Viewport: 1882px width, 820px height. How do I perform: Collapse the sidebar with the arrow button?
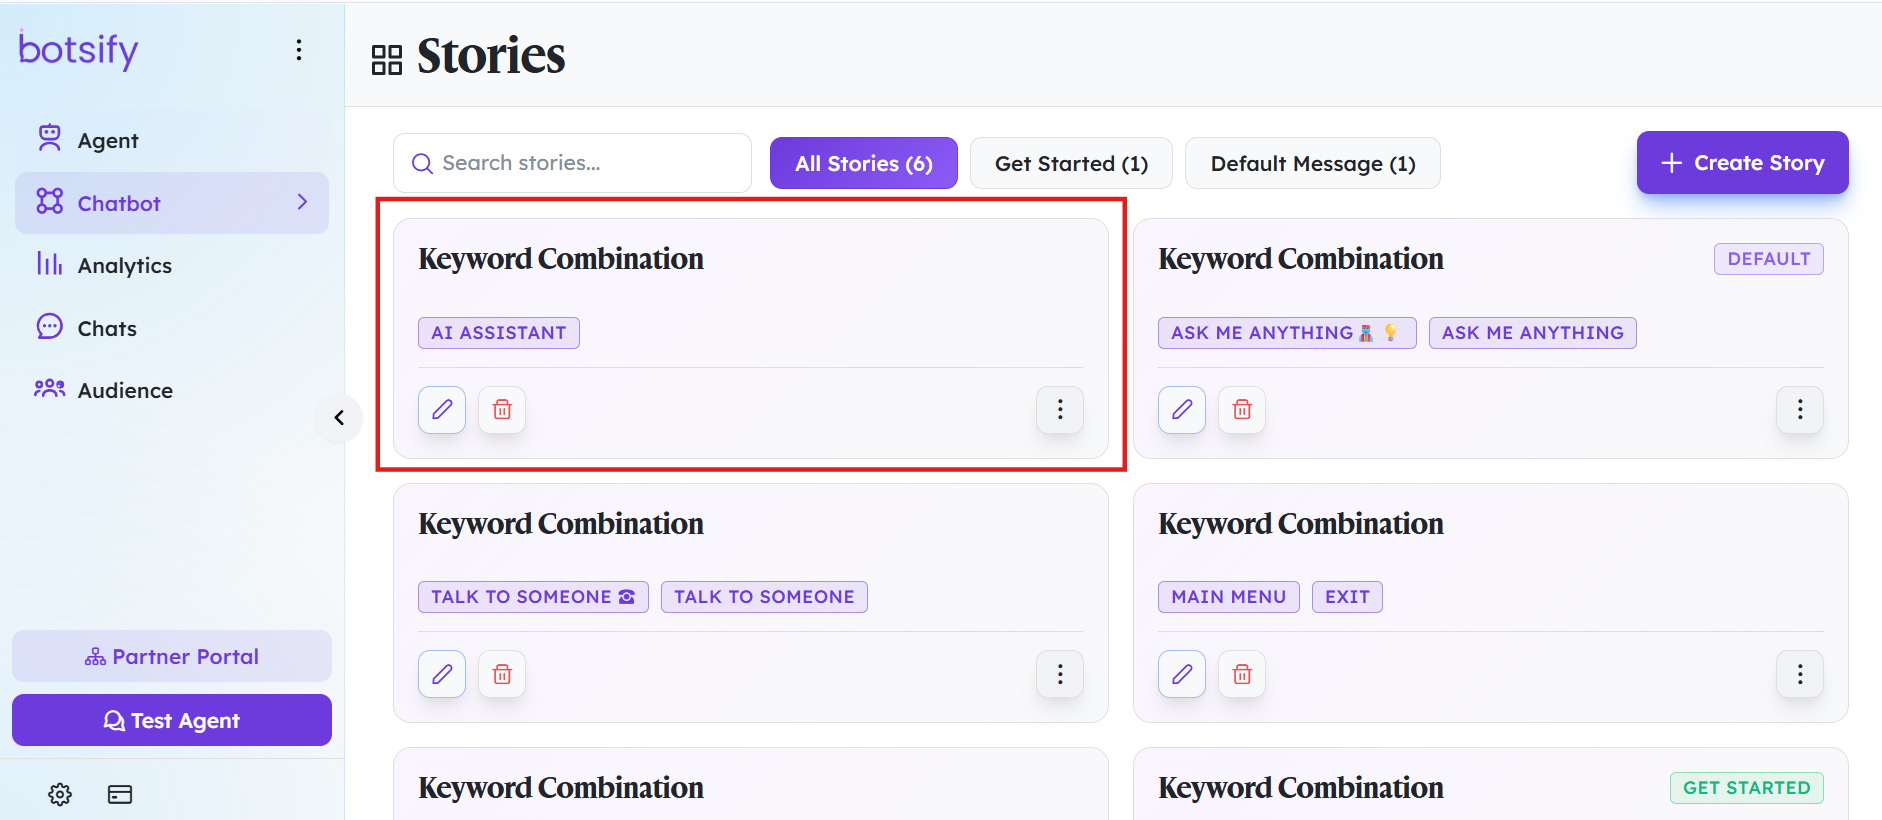tap(339, 417)
